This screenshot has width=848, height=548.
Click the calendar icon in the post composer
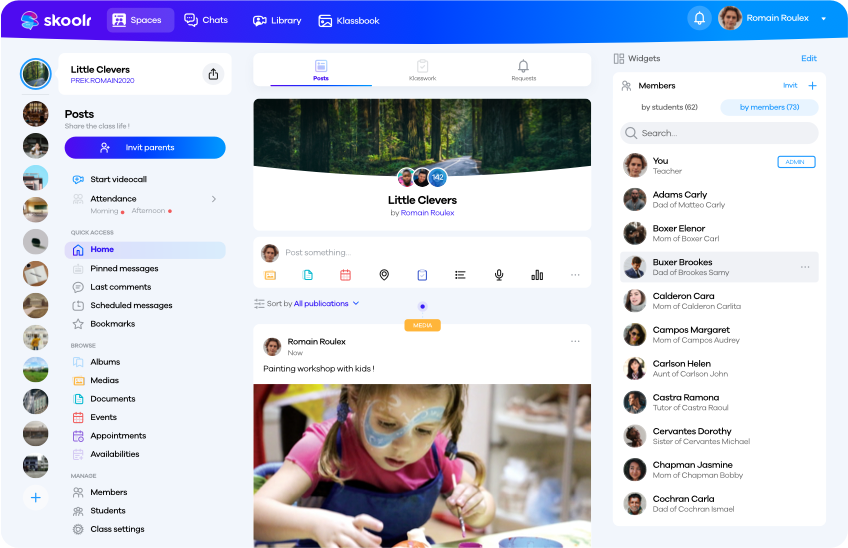point(346,275)
